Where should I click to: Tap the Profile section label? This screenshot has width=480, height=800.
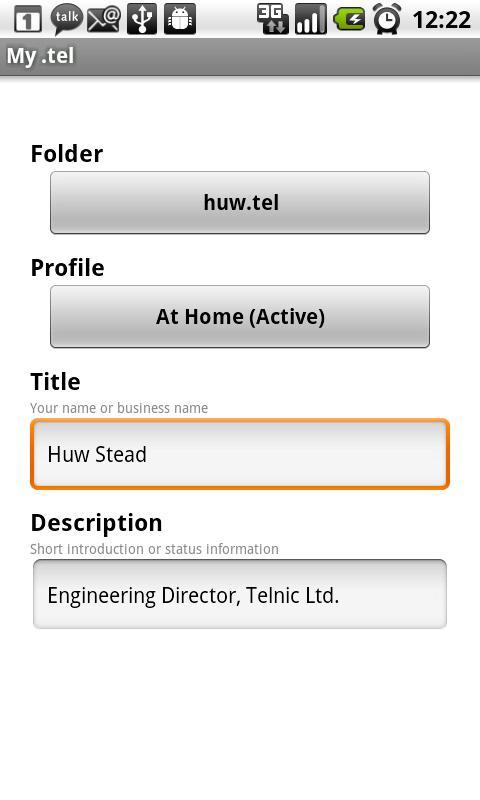coord(67,268)
